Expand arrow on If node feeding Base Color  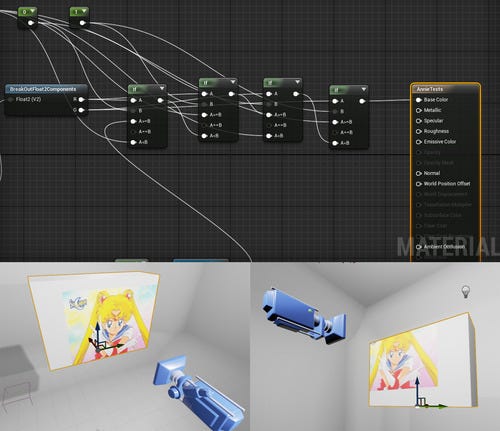click(364, 89)
